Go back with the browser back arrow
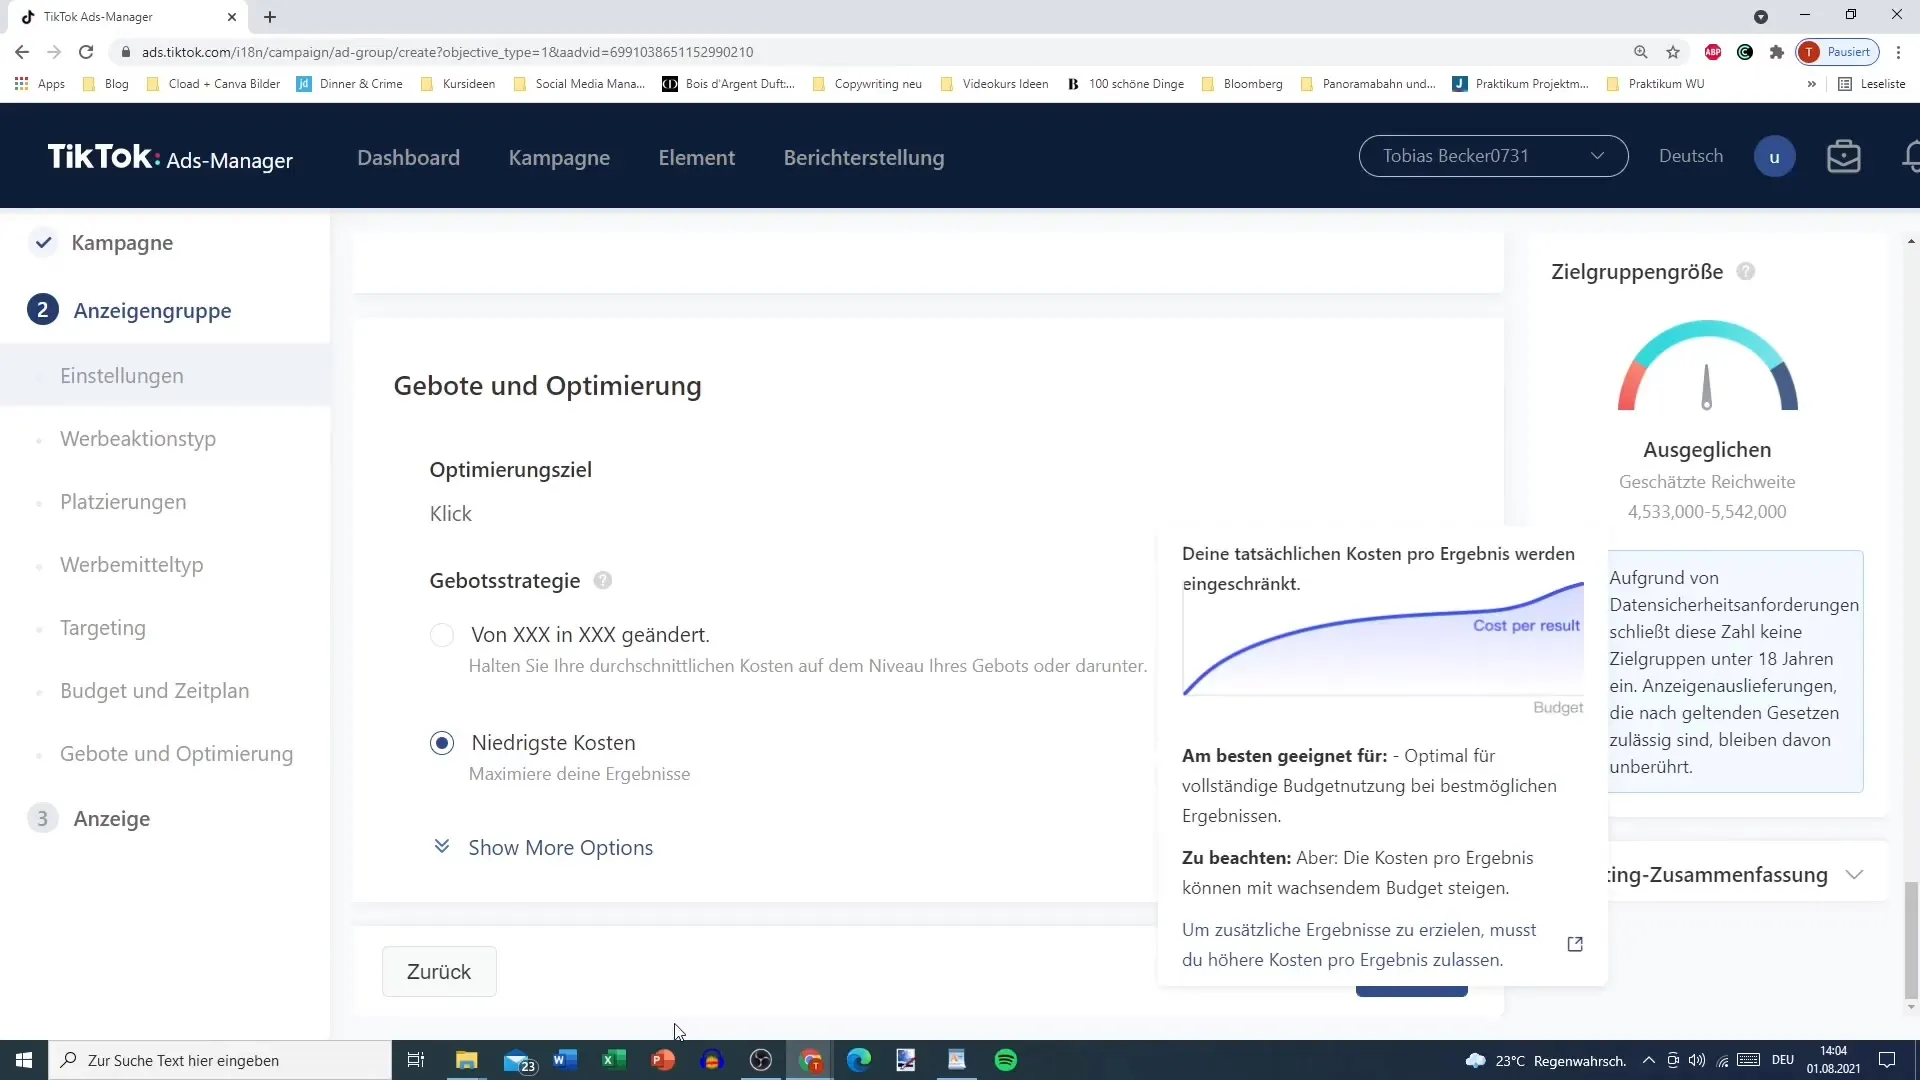The image size is (1920, 1080). [x=22, y=52]
